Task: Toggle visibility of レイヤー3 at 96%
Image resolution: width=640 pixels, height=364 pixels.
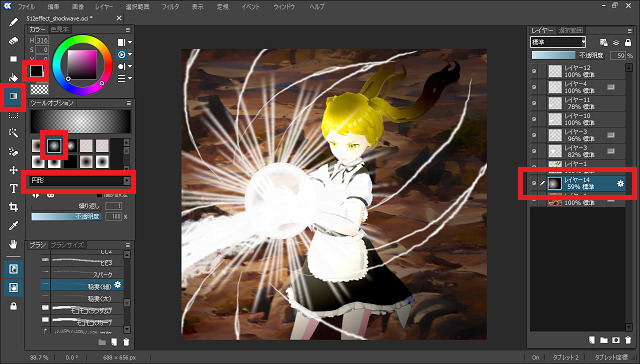Action: (x=534, y=135)
